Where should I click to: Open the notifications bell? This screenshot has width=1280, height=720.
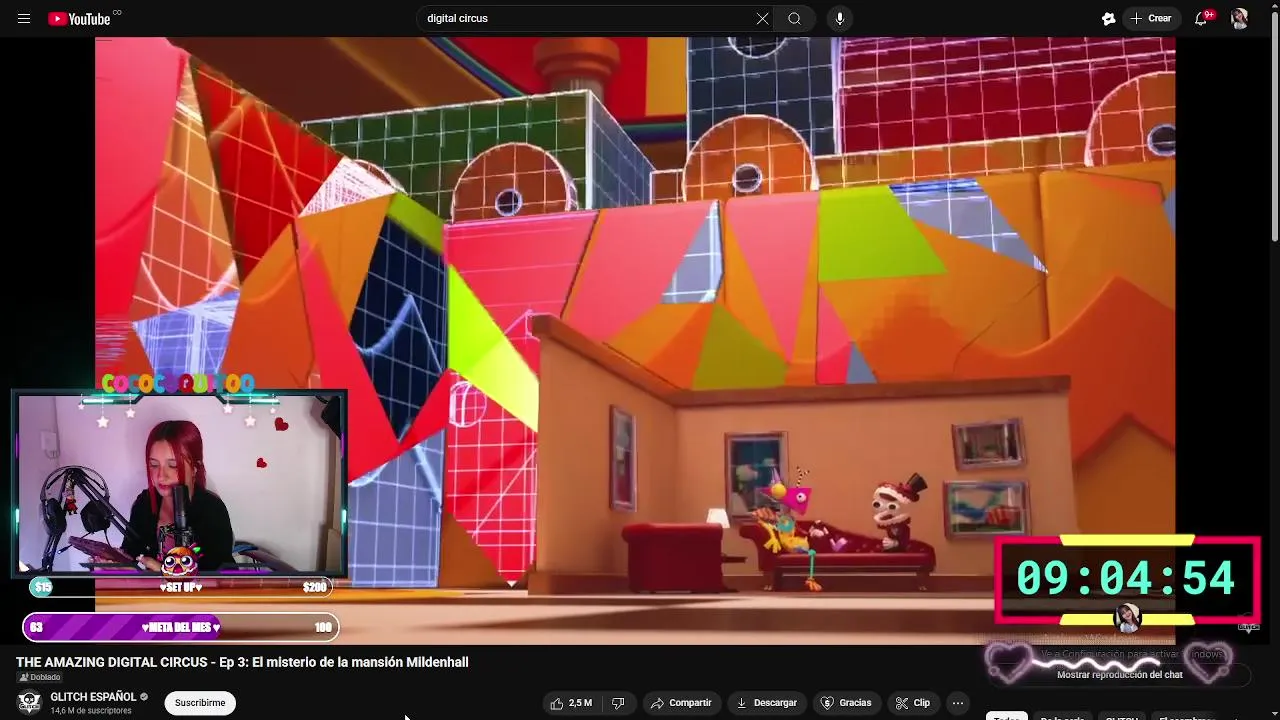1201,19
